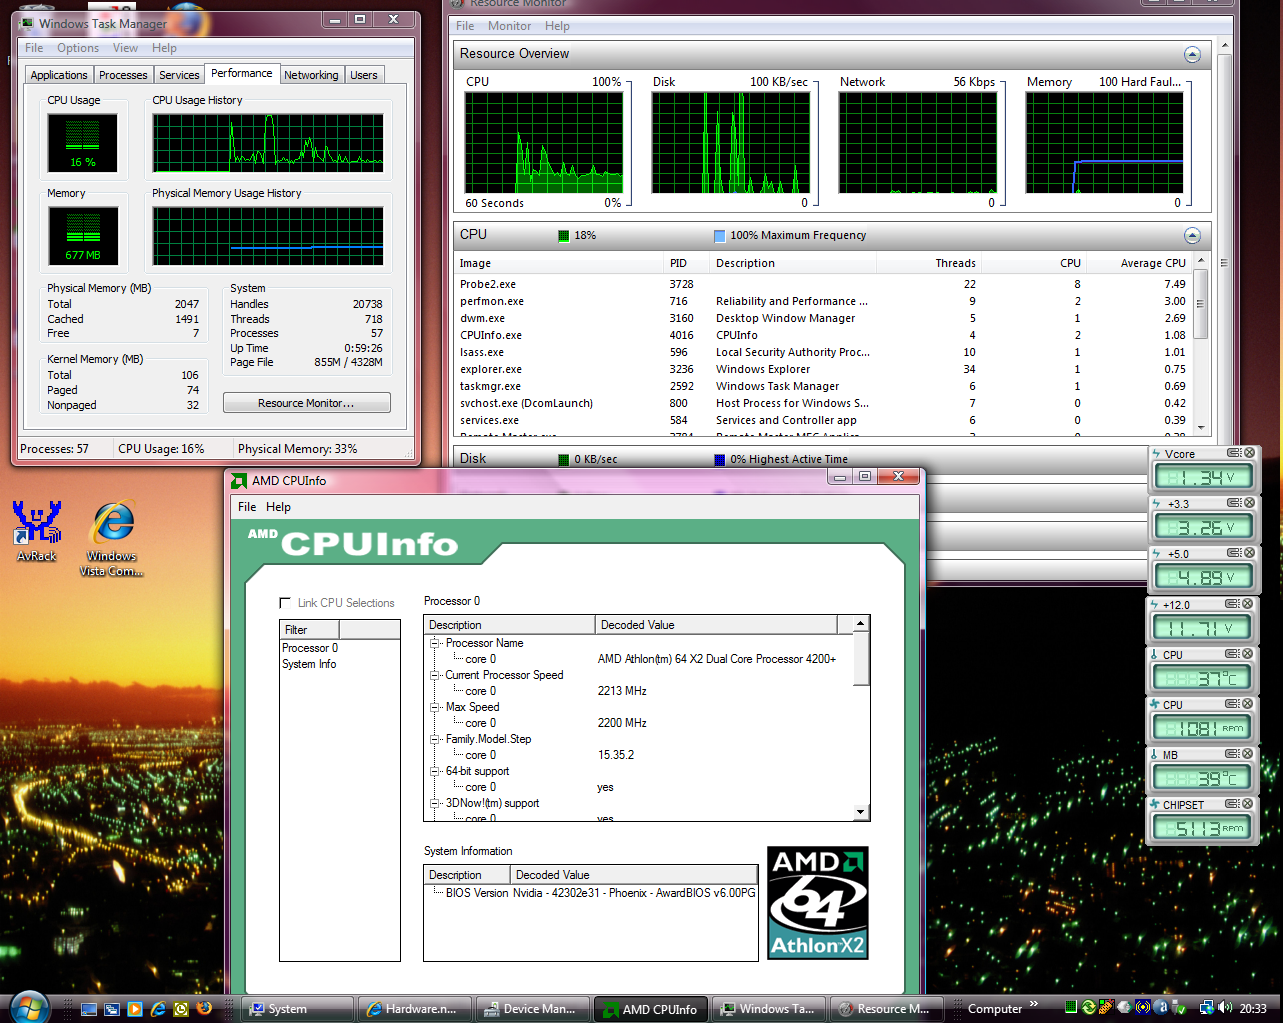Close the CHIPSET fan gadget
The height and width of the screenshot is (1023, 1283).
(1246, 804)
